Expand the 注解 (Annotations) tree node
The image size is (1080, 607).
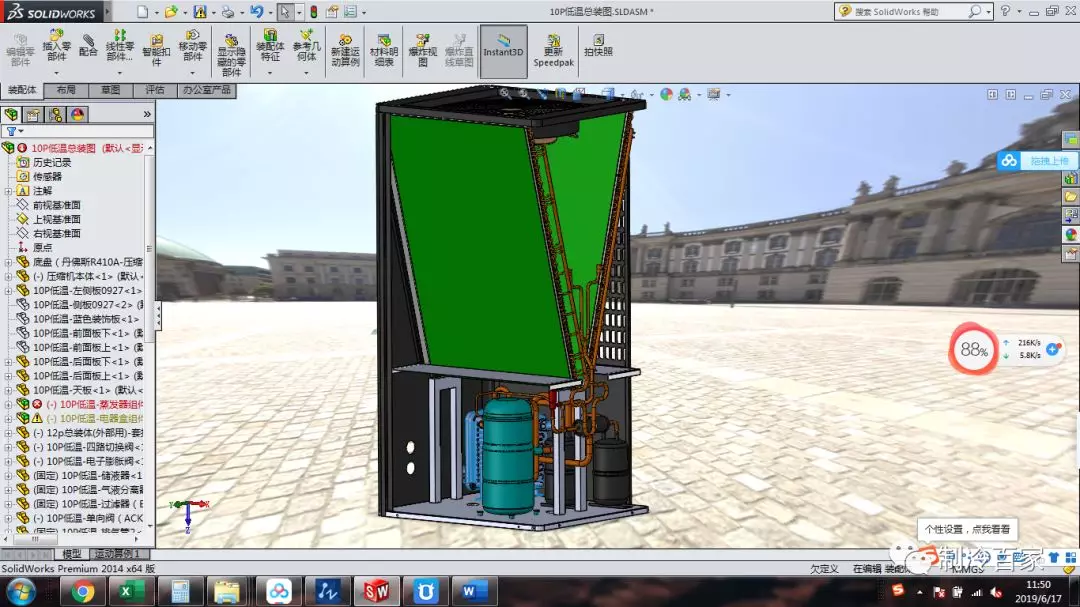[x=9, y=190]
